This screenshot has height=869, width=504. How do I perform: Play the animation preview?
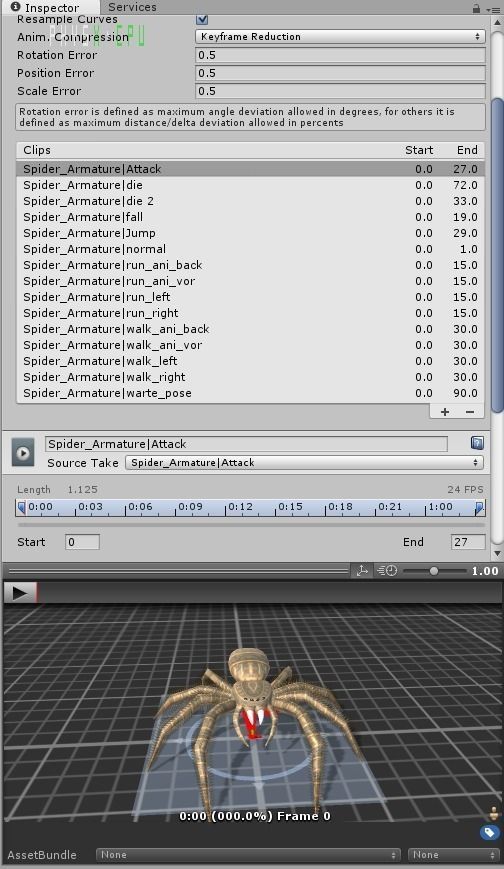(19, 593)
